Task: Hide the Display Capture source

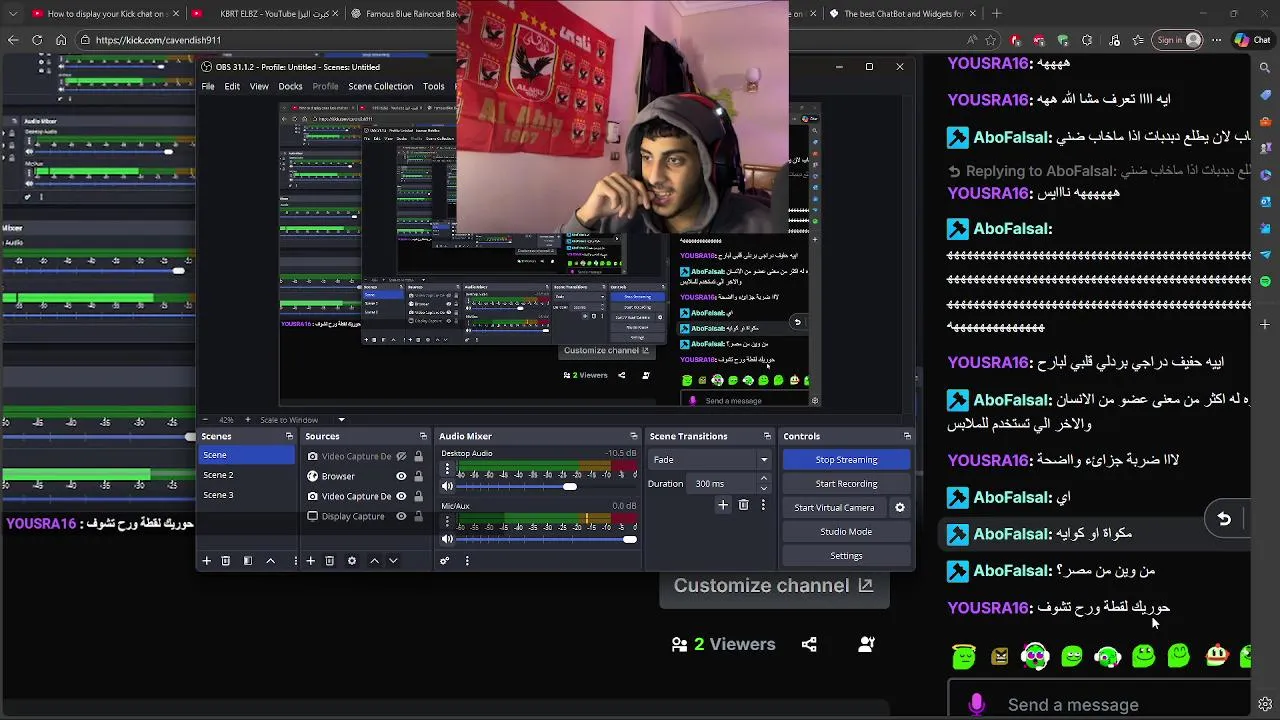Action: click(x=401, y=517)
